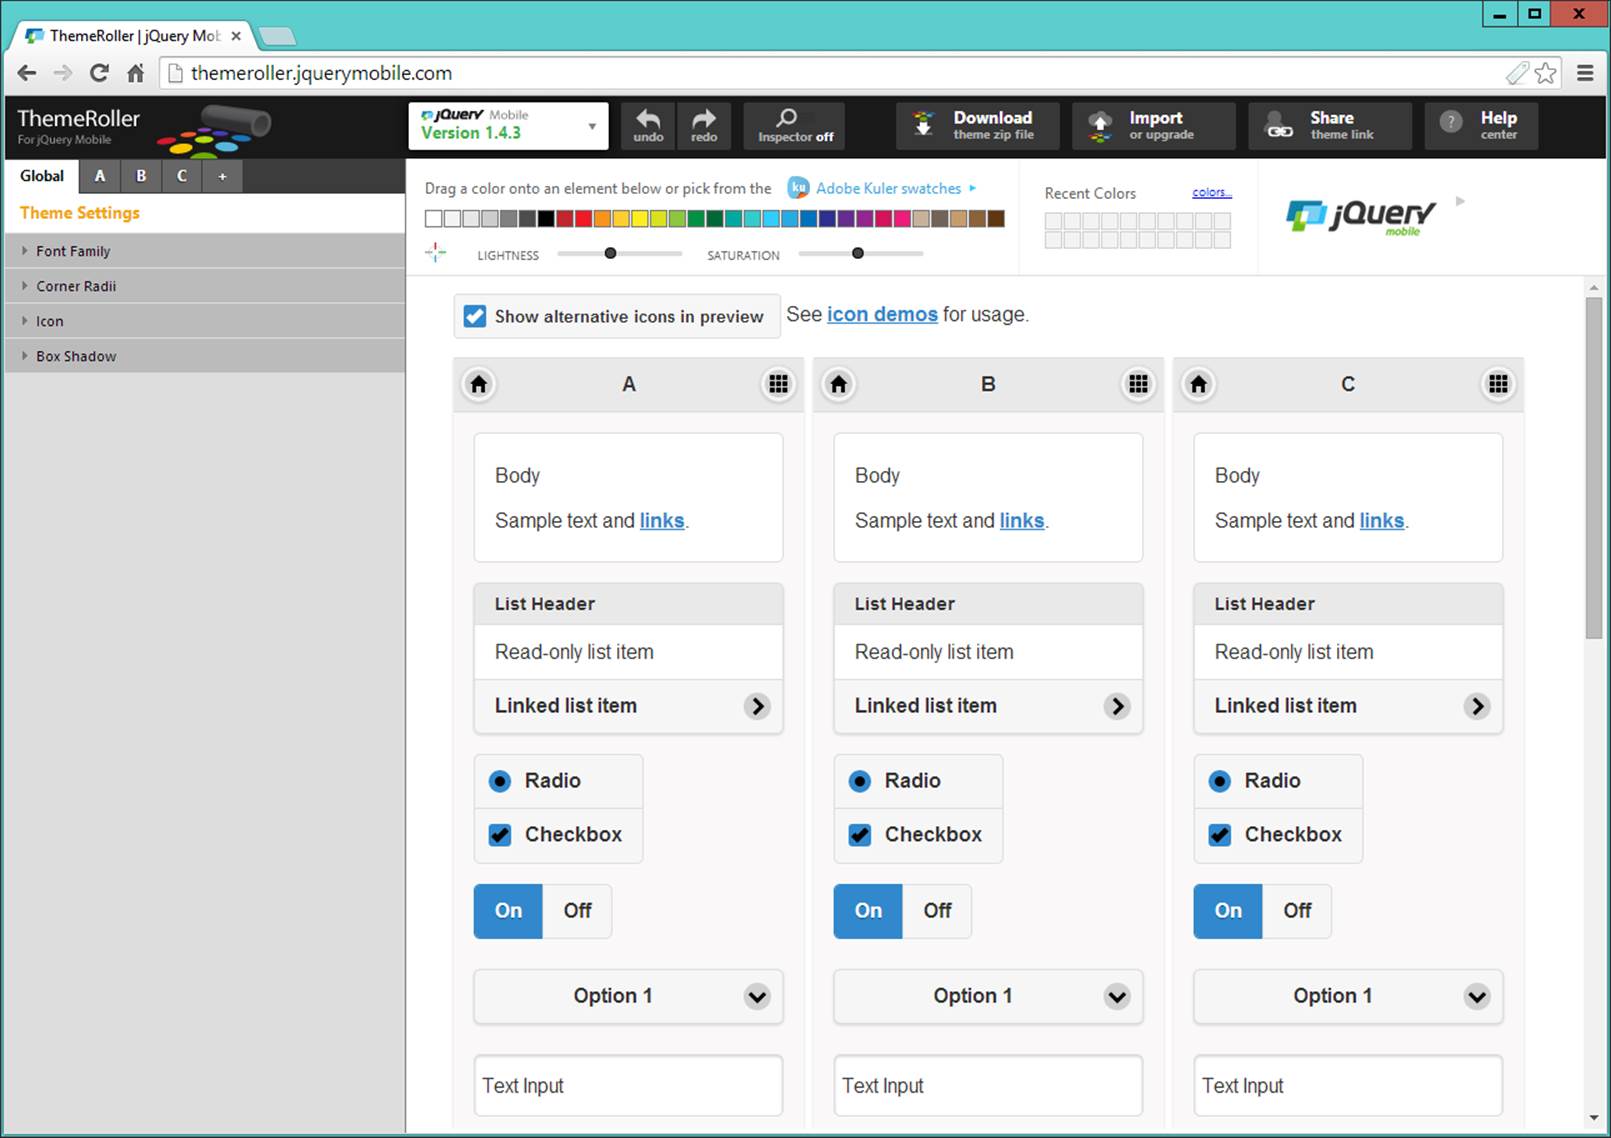Select the Radio button in swatch A

500,781
